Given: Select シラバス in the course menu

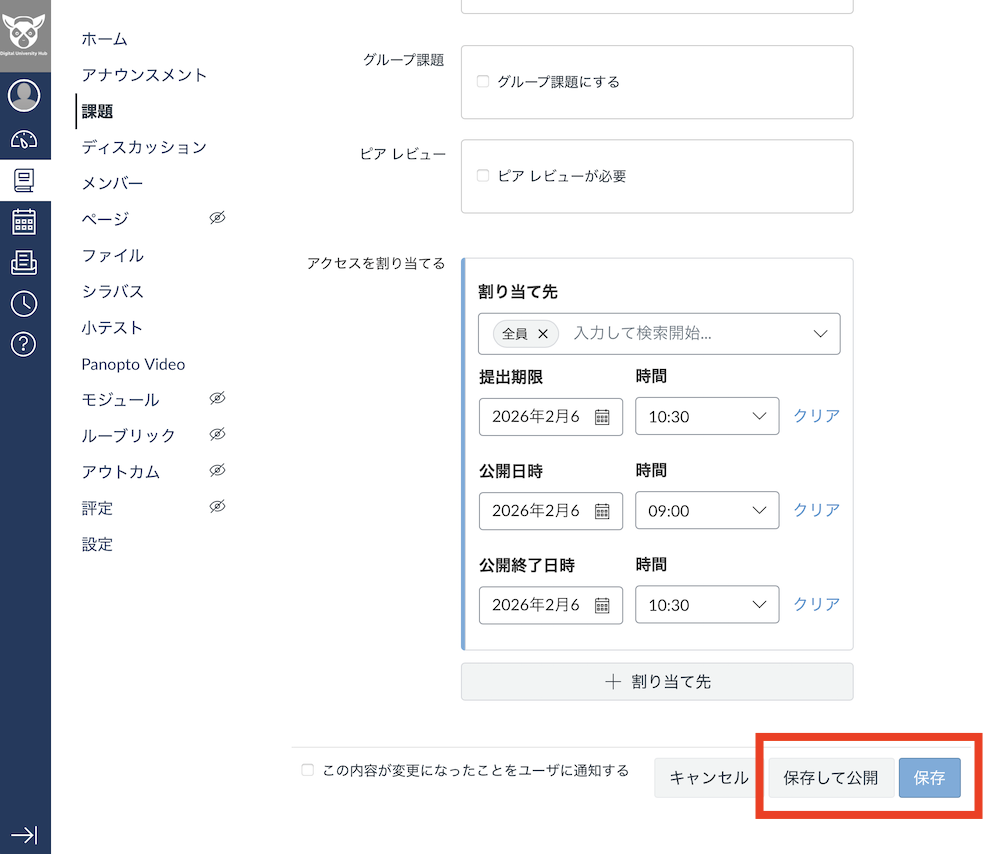Looking at the screenshot, I should (x=113, y=291).
